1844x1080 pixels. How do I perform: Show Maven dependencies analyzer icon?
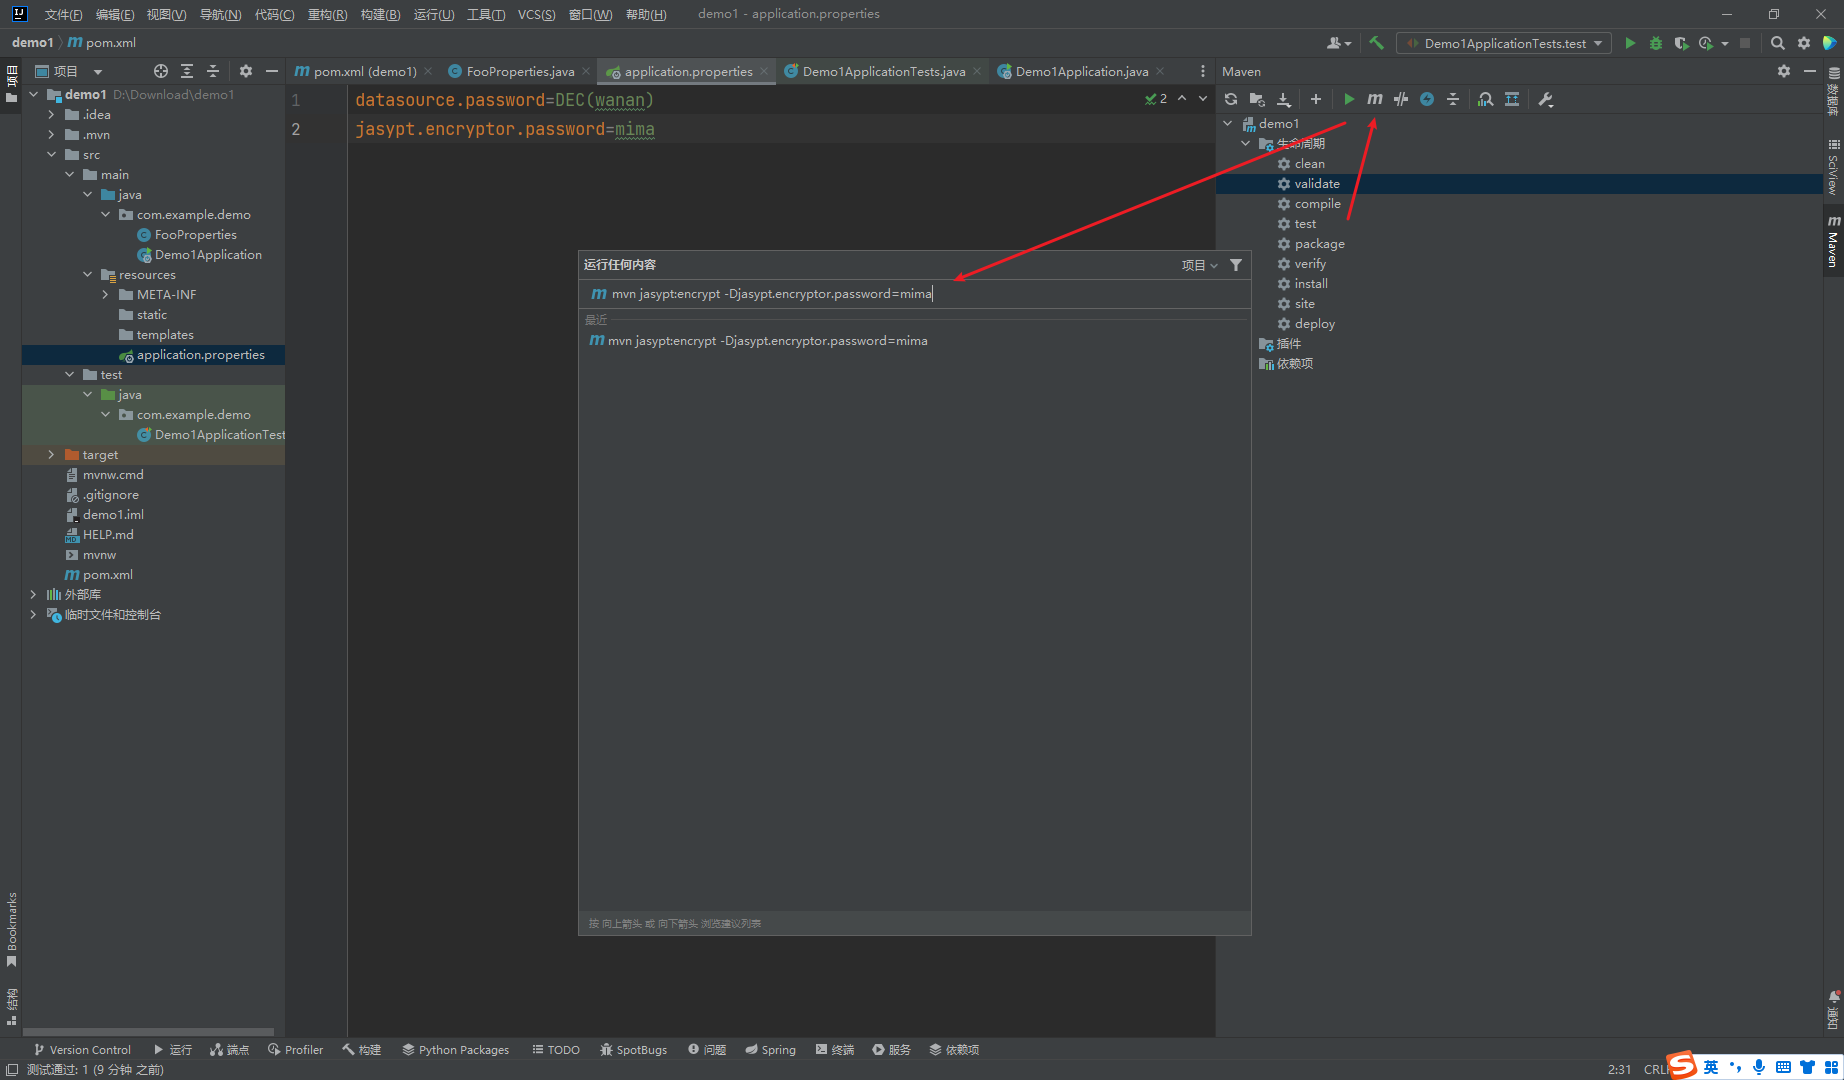(1486, 99)
